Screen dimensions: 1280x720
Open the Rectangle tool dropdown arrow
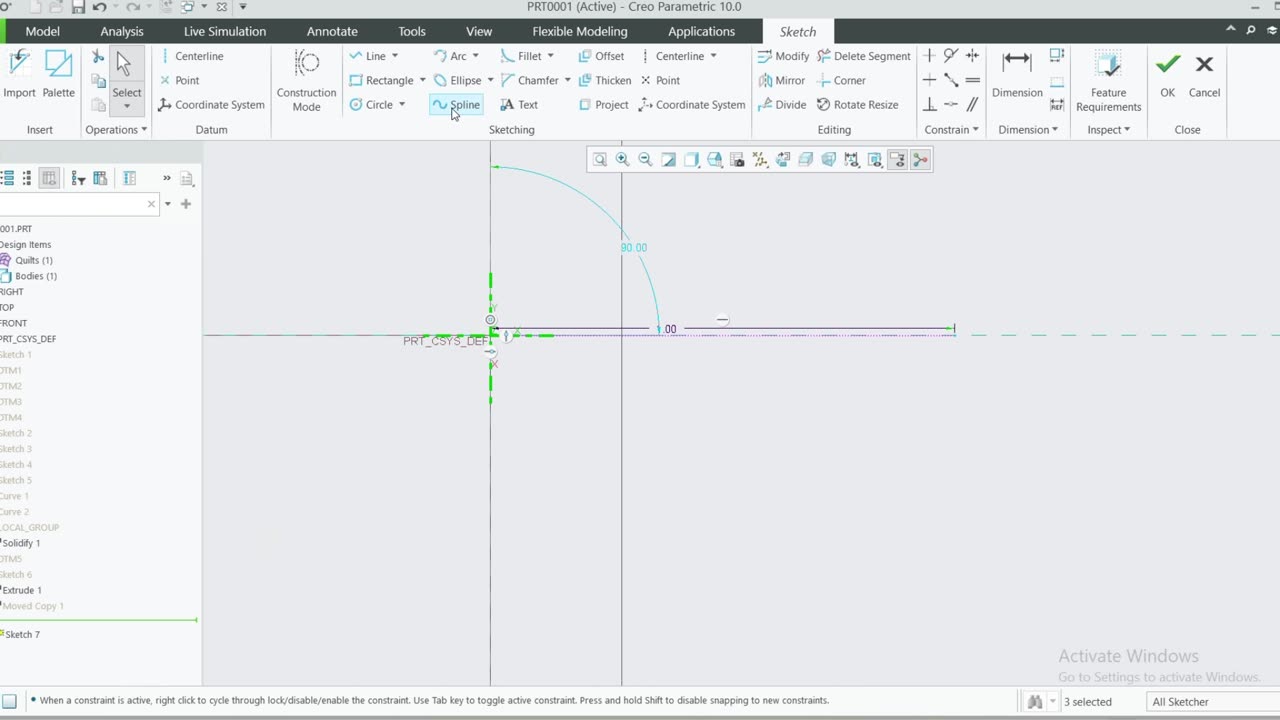coord(422,80)
